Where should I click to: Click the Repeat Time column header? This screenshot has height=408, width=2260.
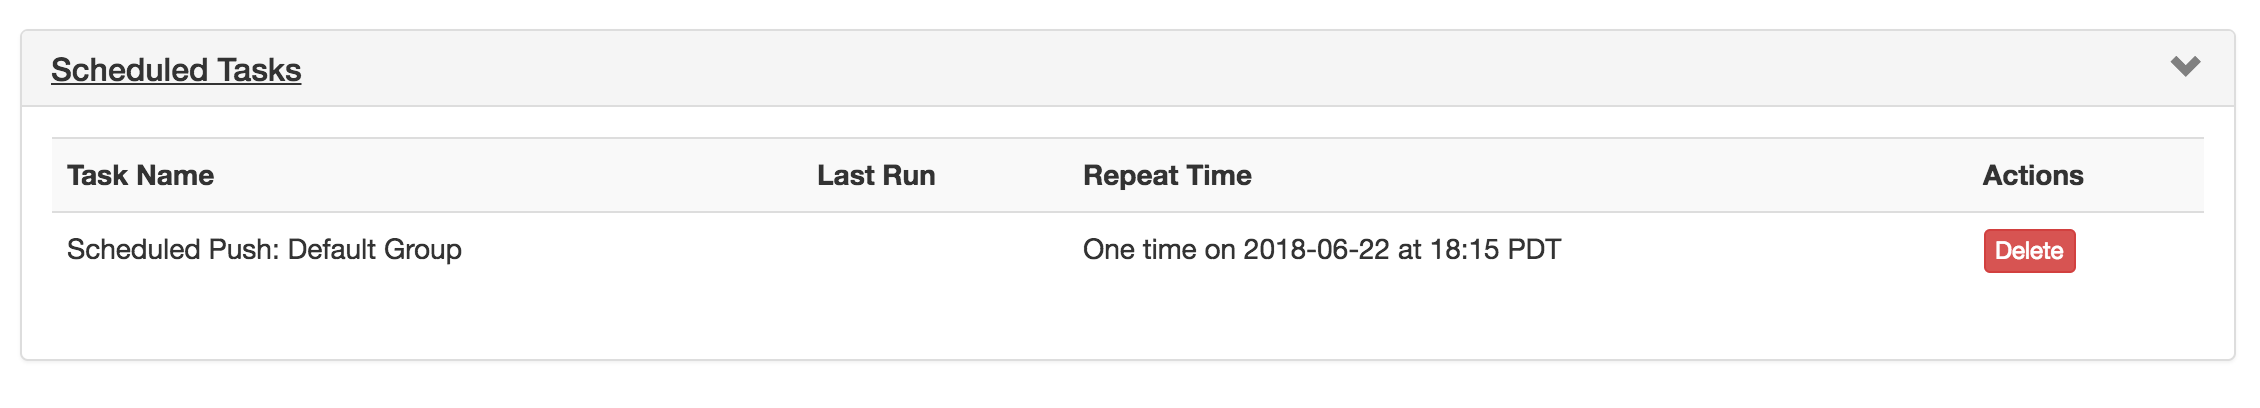pos(1167,176)
